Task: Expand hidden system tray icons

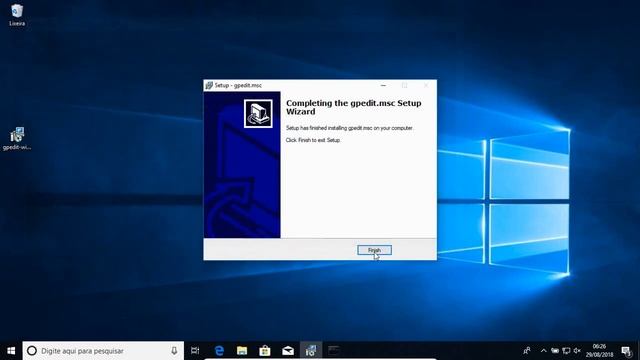Action: [x=543, y=351]
